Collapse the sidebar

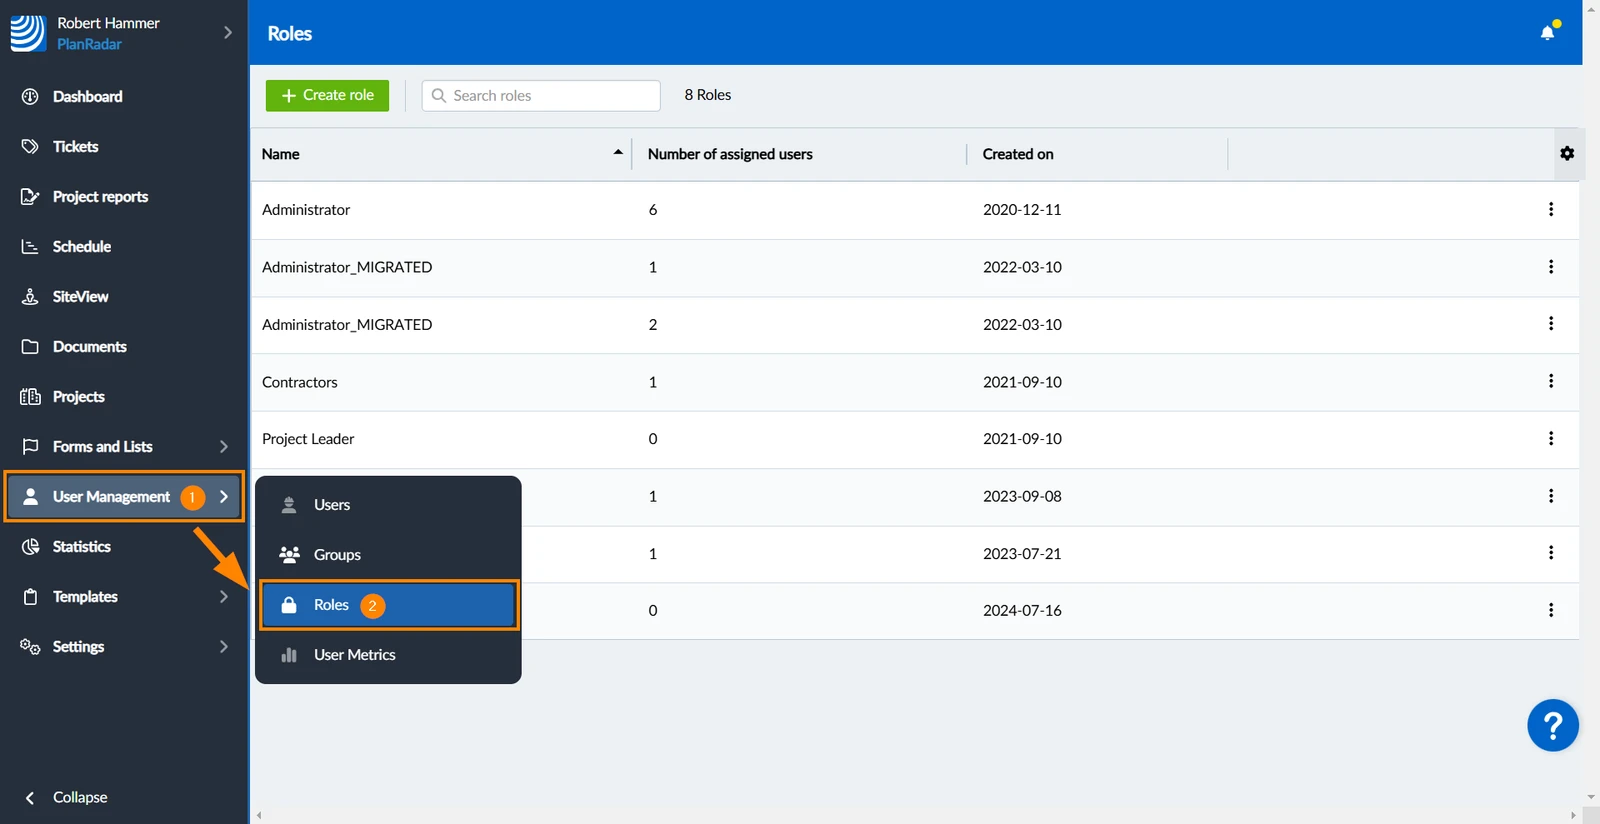coord(66,797)
